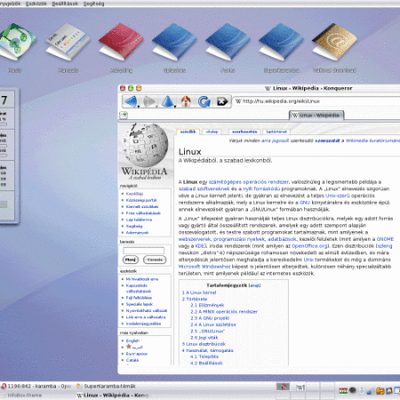Open the Up button's dropdown arrow
This screenshot has height=400, width=400.
[x=175, y=106]
